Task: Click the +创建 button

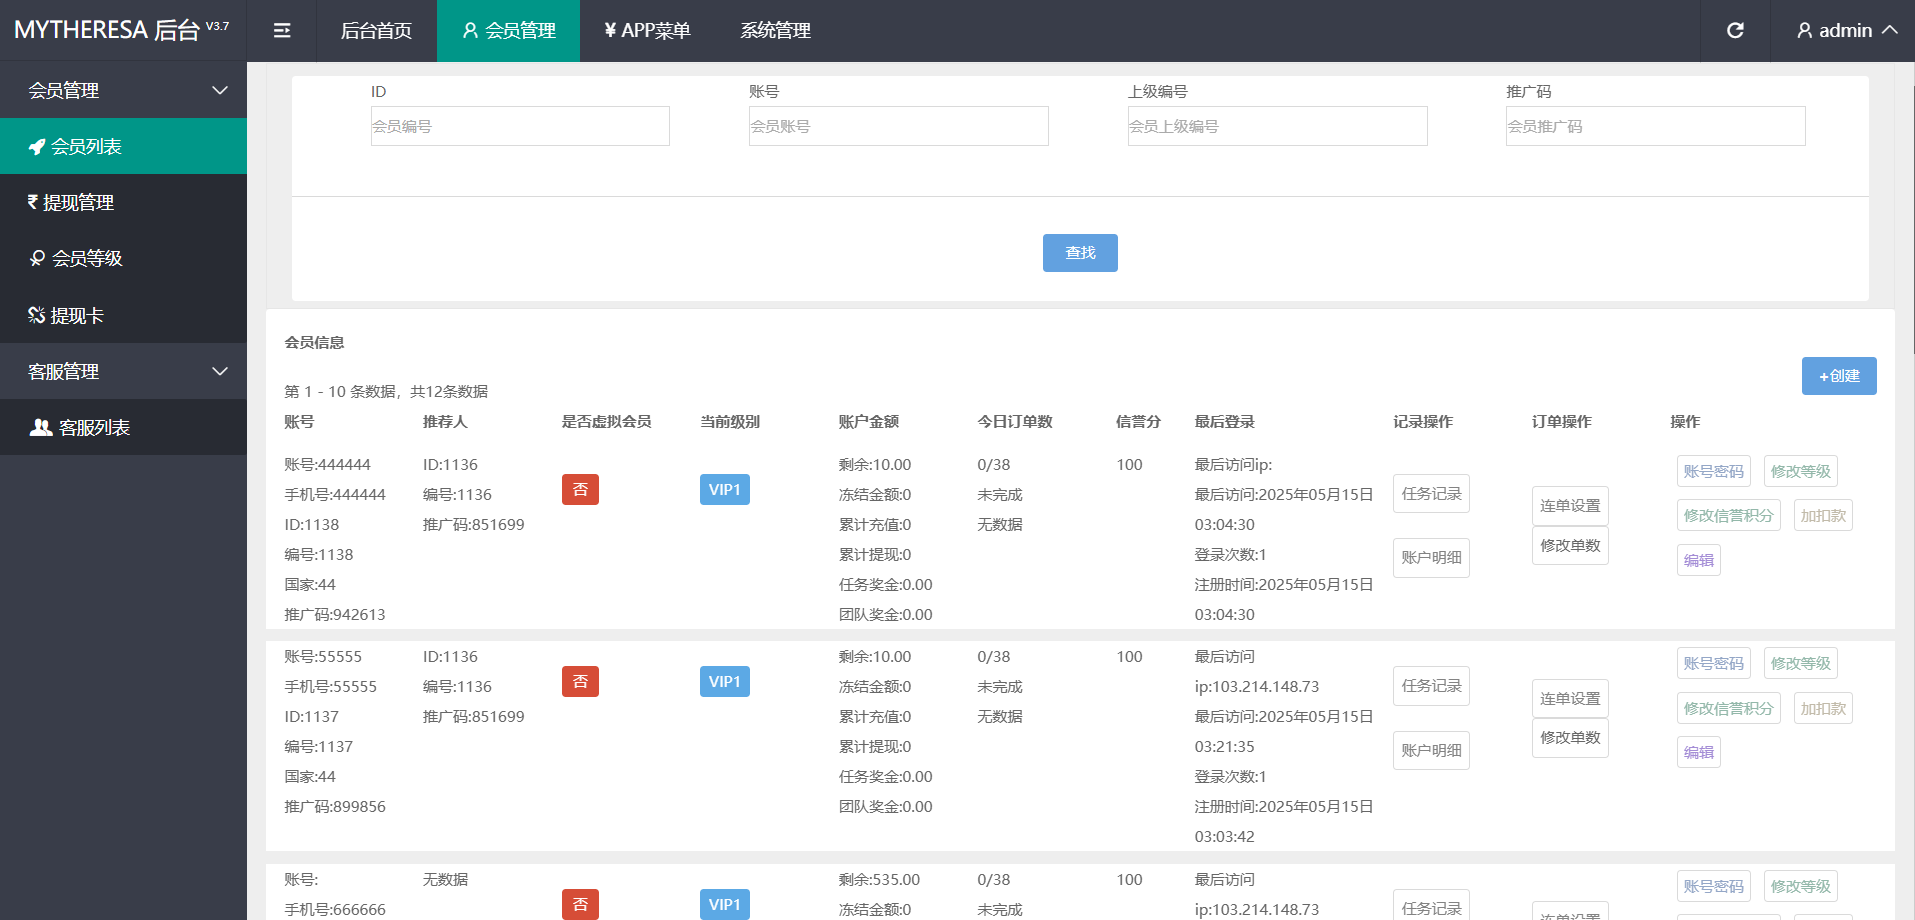Action: click(1838, 376)
